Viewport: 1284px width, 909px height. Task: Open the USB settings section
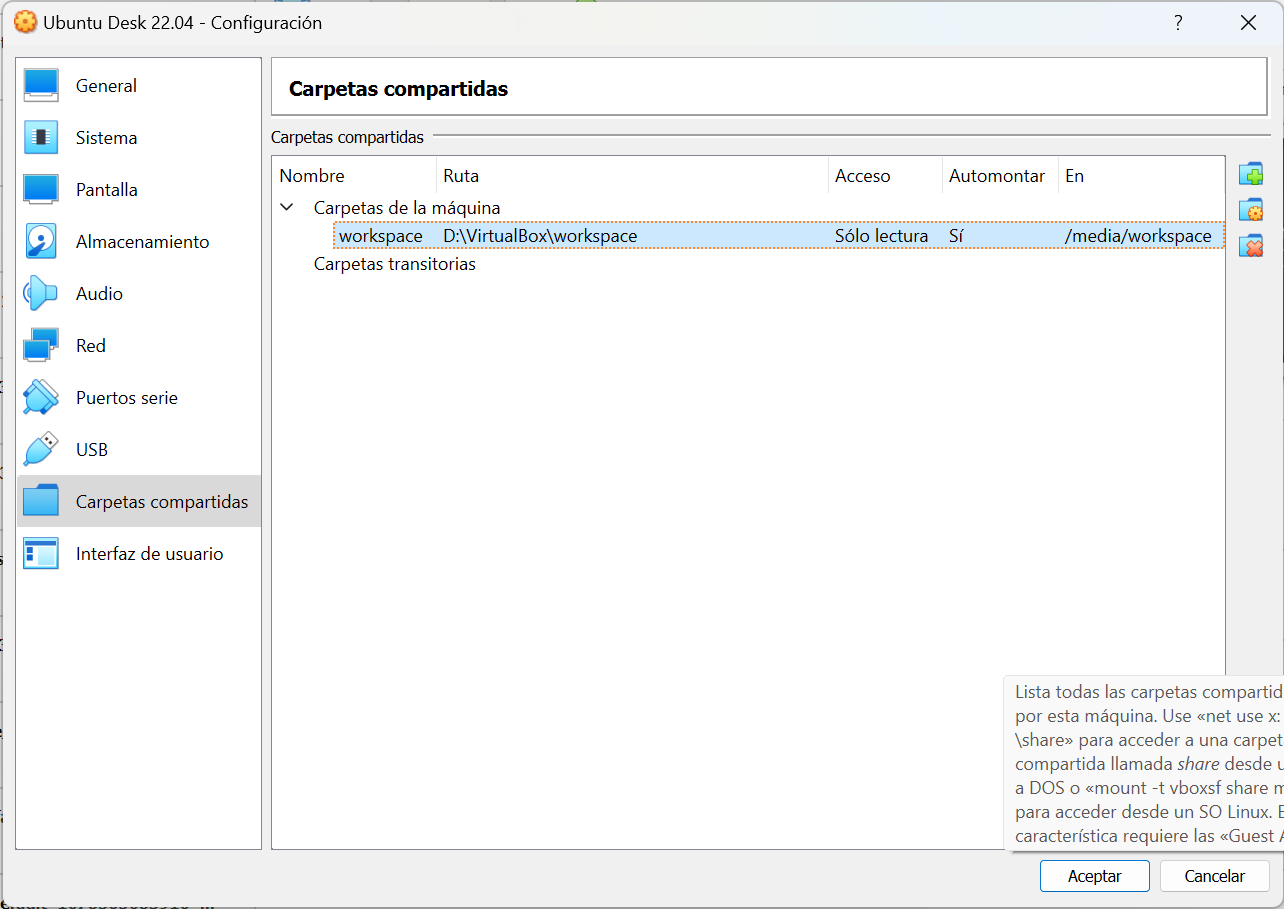click(93, 449)
